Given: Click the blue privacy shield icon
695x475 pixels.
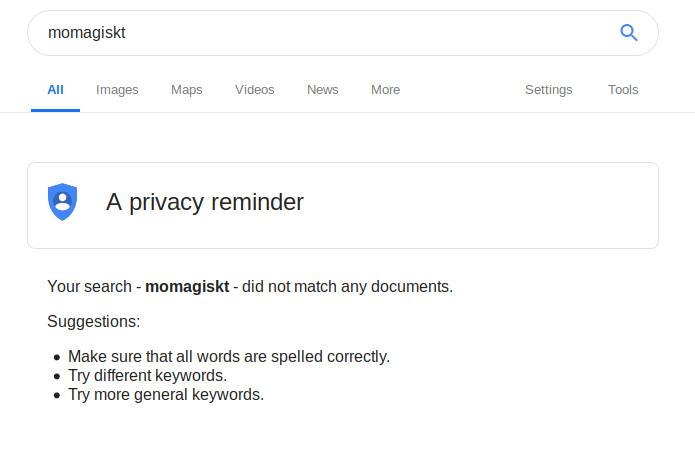Looking at the screenshot, I should pos(62,202).
